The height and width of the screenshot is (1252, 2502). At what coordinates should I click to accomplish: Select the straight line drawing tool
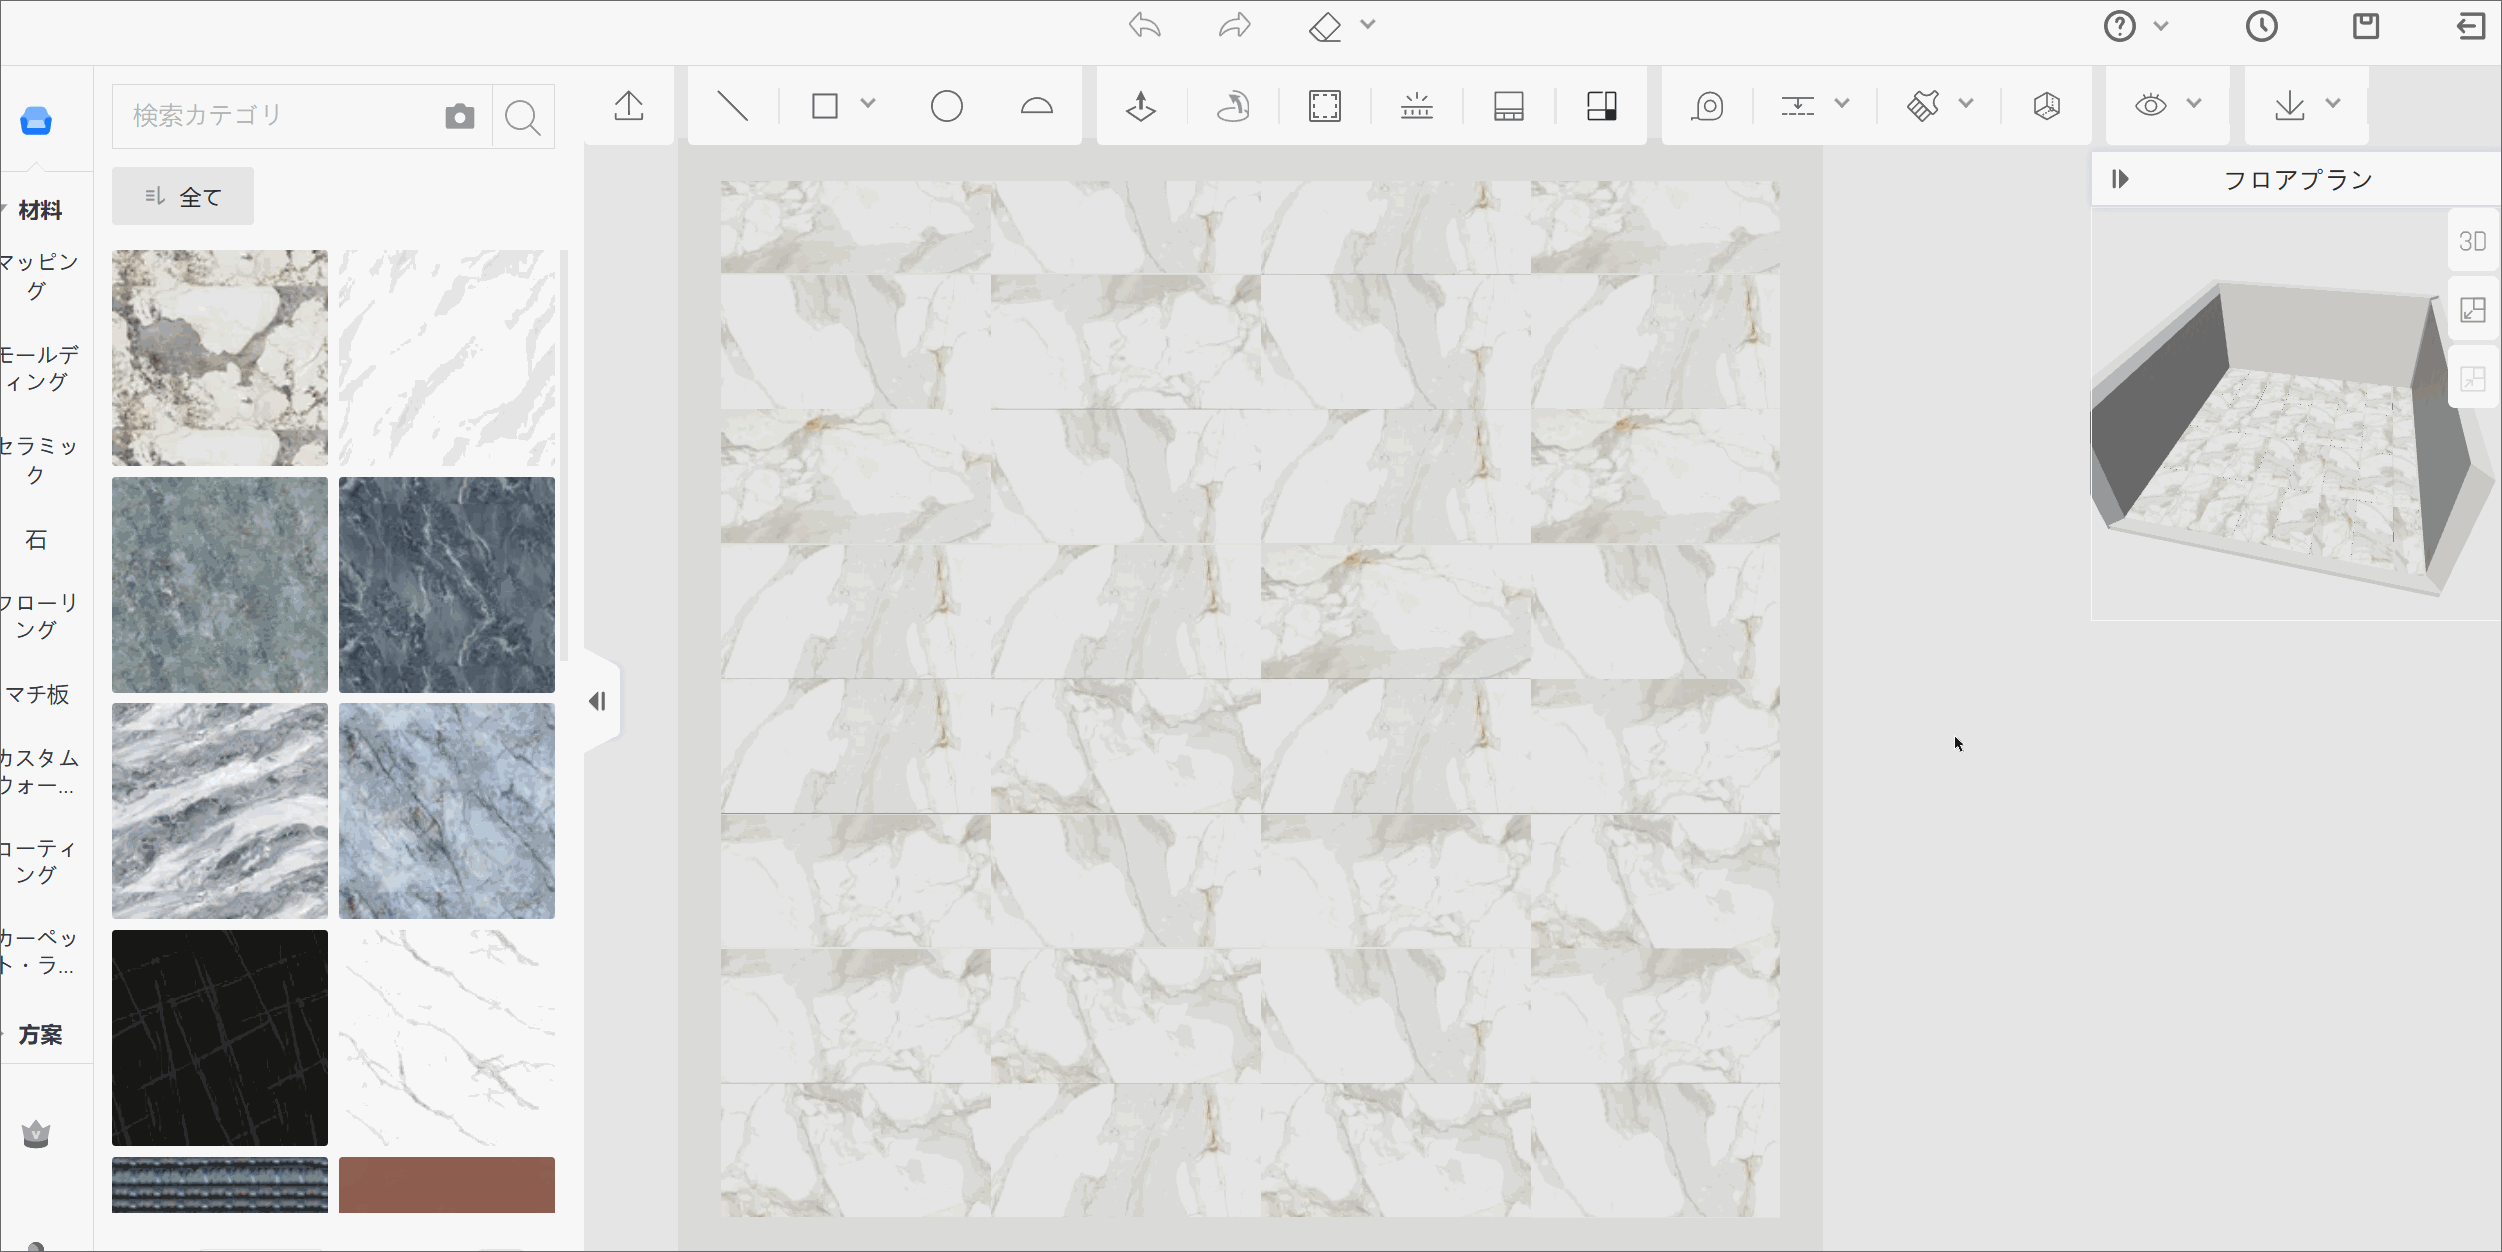coord(733,106)
